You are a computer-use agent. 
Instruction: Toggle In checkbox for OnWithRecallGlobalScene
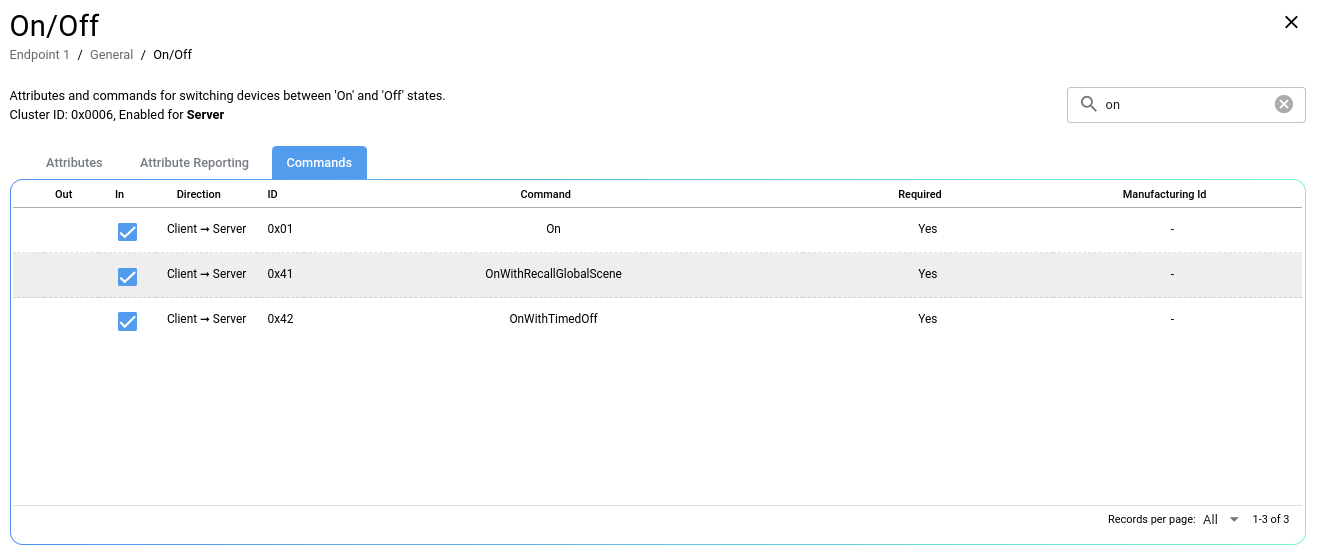click(x=127, y=276)
